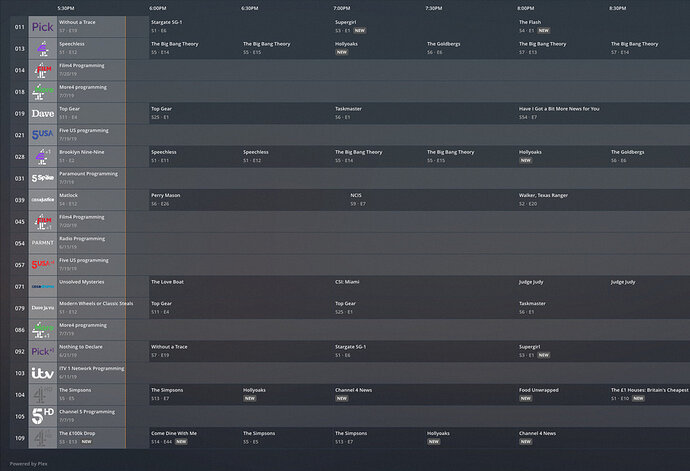The width and height of the screenshot is (690, 471).
Task: Open the Dave channel logo on row 019
Action: coord(43,113)
